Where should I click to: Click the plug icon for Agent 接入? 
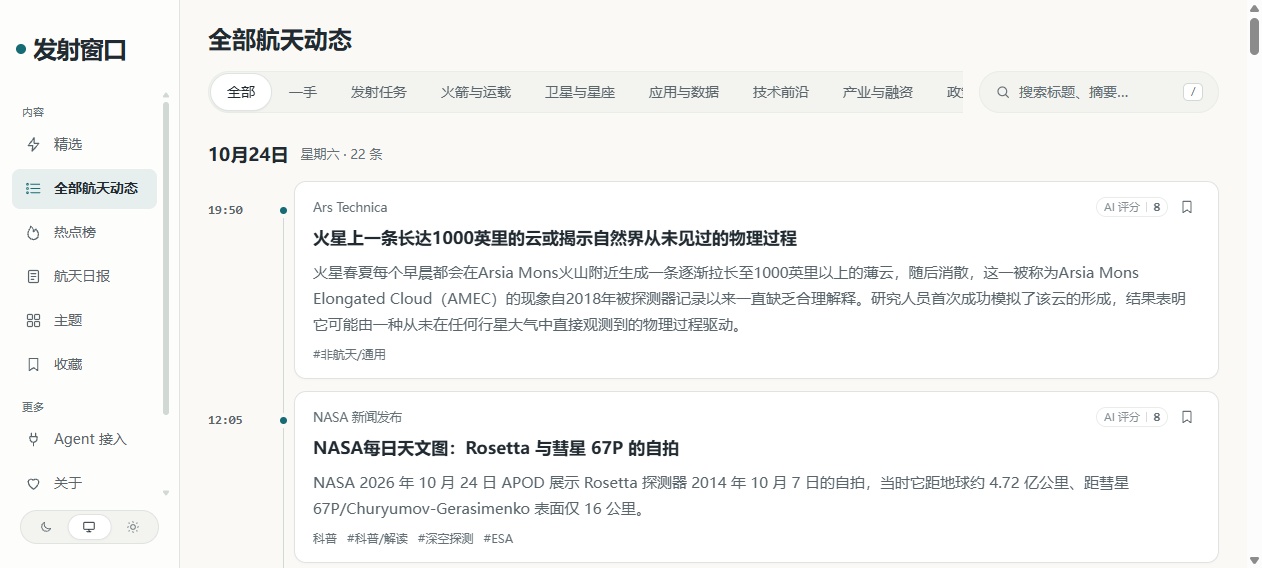pos(33,439)
